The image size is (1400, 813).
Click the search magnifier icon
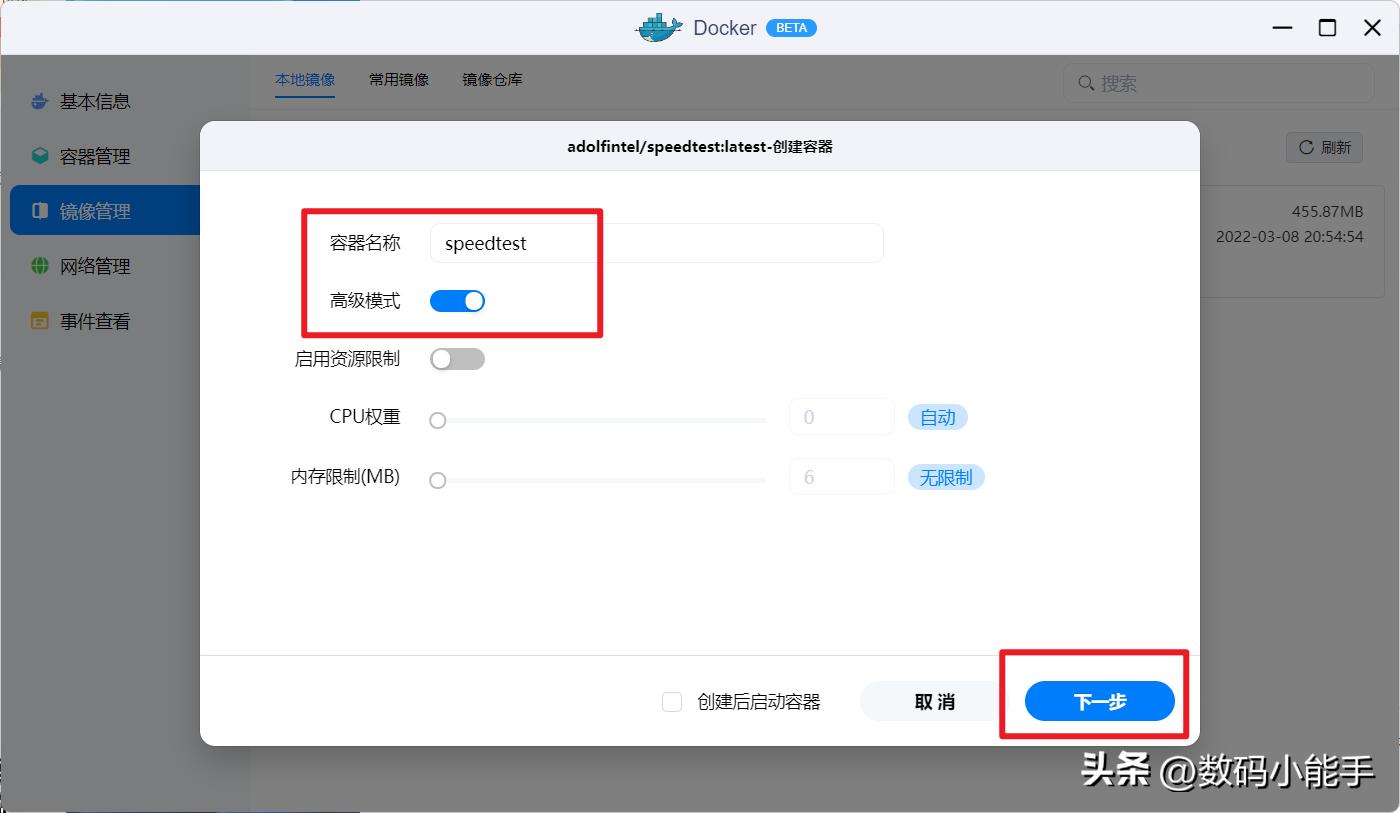point(1086,83)
